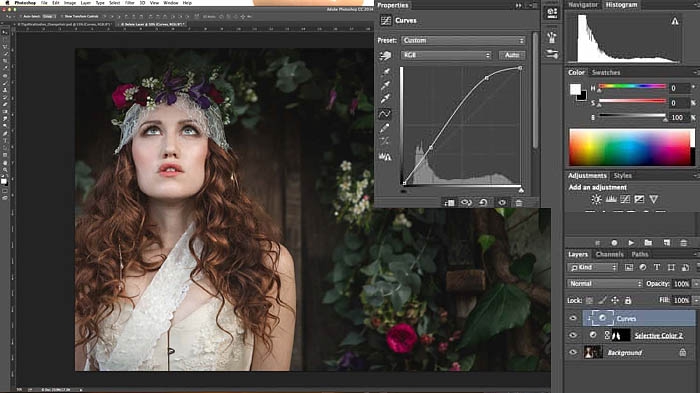This screenshot has height=393, width=700.
Task: Pick the black point eyedropper in Curves
Action: (385, 71)
